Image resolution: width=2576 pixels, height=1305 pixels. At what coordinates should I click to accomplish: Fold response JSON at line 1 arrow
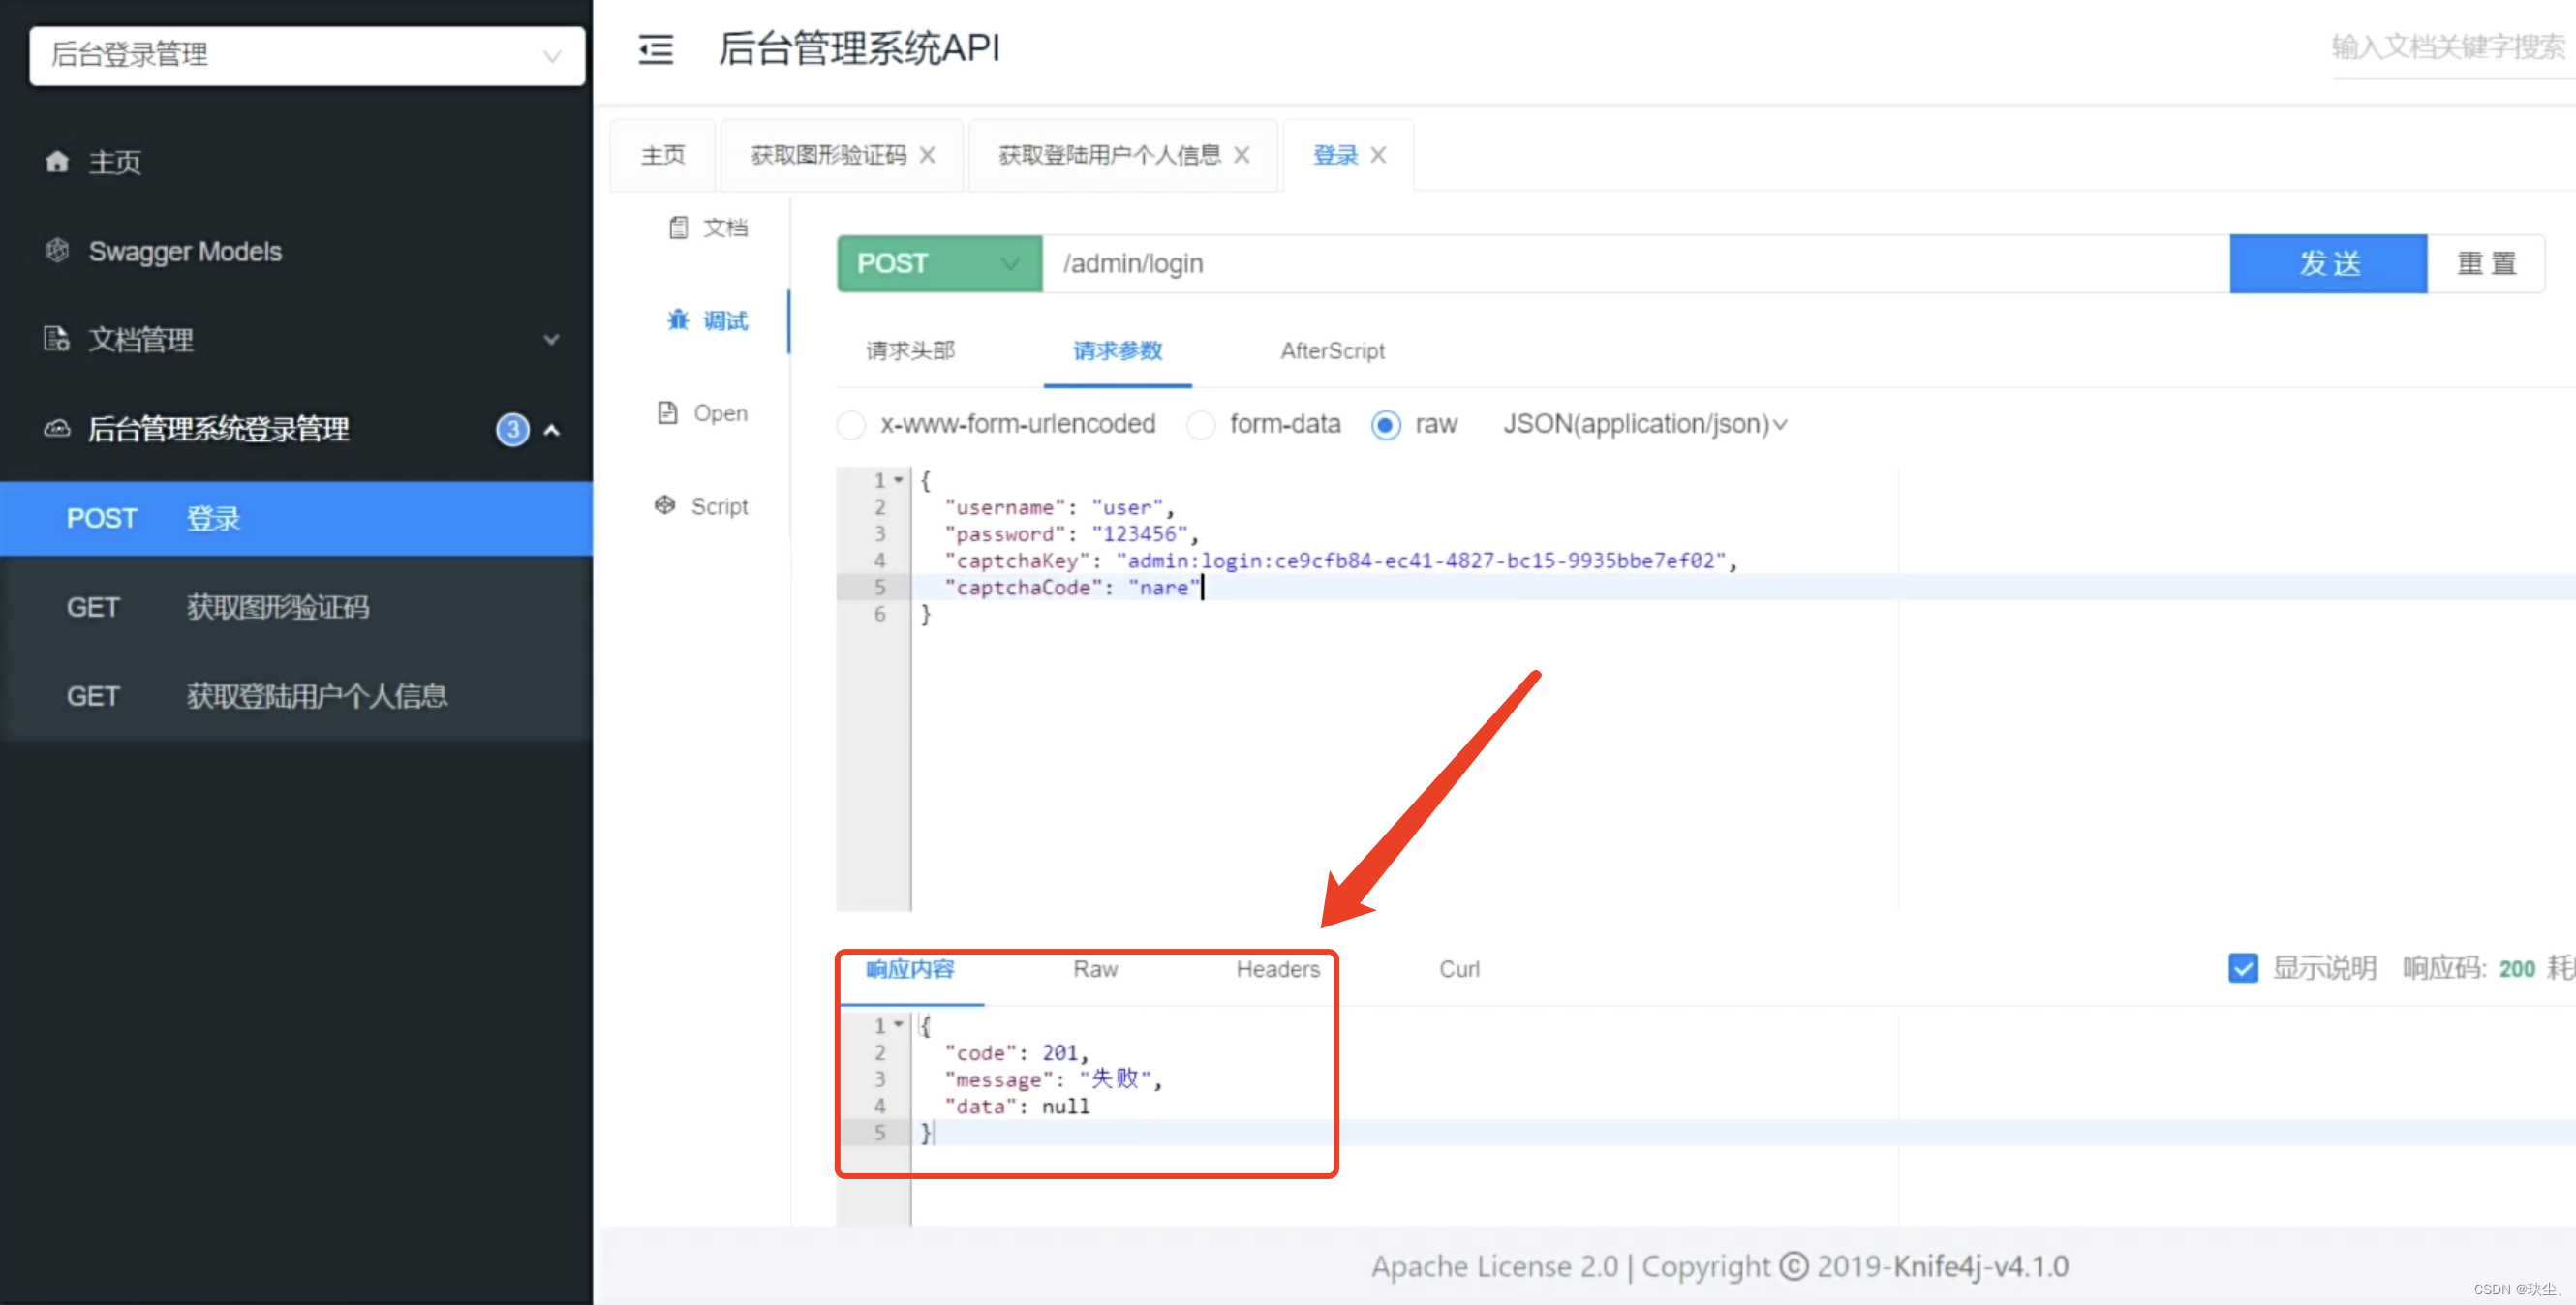click(x=899, y=1025)
